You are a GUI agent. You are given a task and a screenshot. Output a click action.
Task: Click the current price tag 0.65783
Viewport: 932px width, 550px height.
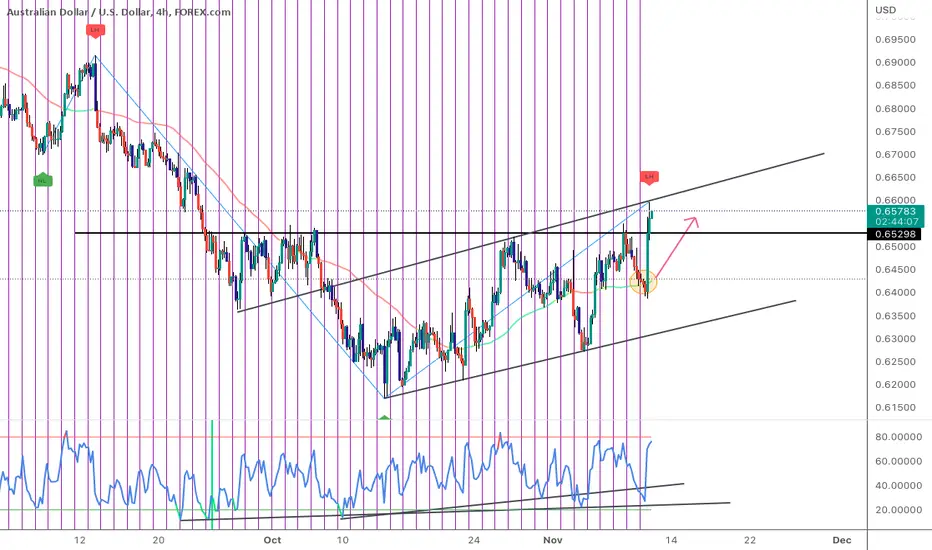tap(896, 211)
